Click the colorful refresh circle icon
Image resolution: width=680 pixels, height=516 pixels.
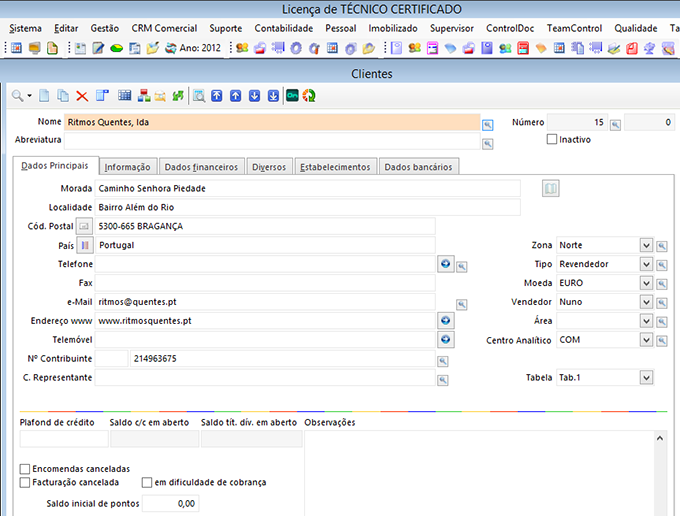point(309,96)
